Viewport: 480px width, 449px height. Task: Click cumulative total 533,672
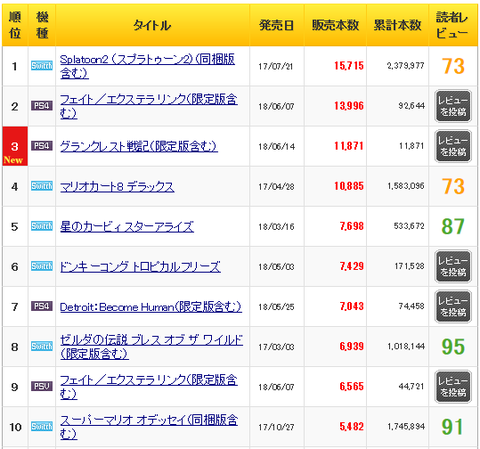(409, 226)
